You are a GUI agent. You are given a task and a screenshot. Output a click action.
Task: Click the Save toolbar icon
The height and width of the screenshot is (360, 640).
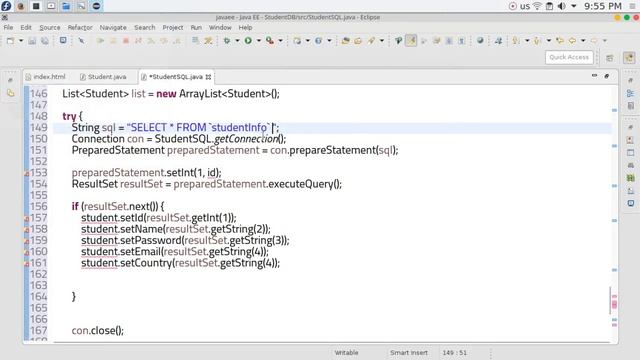coord(32,40)
